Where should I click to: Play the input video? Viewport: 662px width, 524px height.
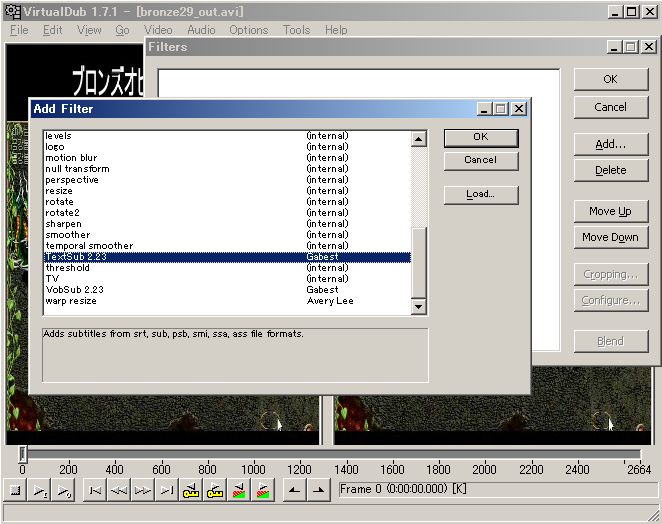pyautogui.click(x=39, y=490)
